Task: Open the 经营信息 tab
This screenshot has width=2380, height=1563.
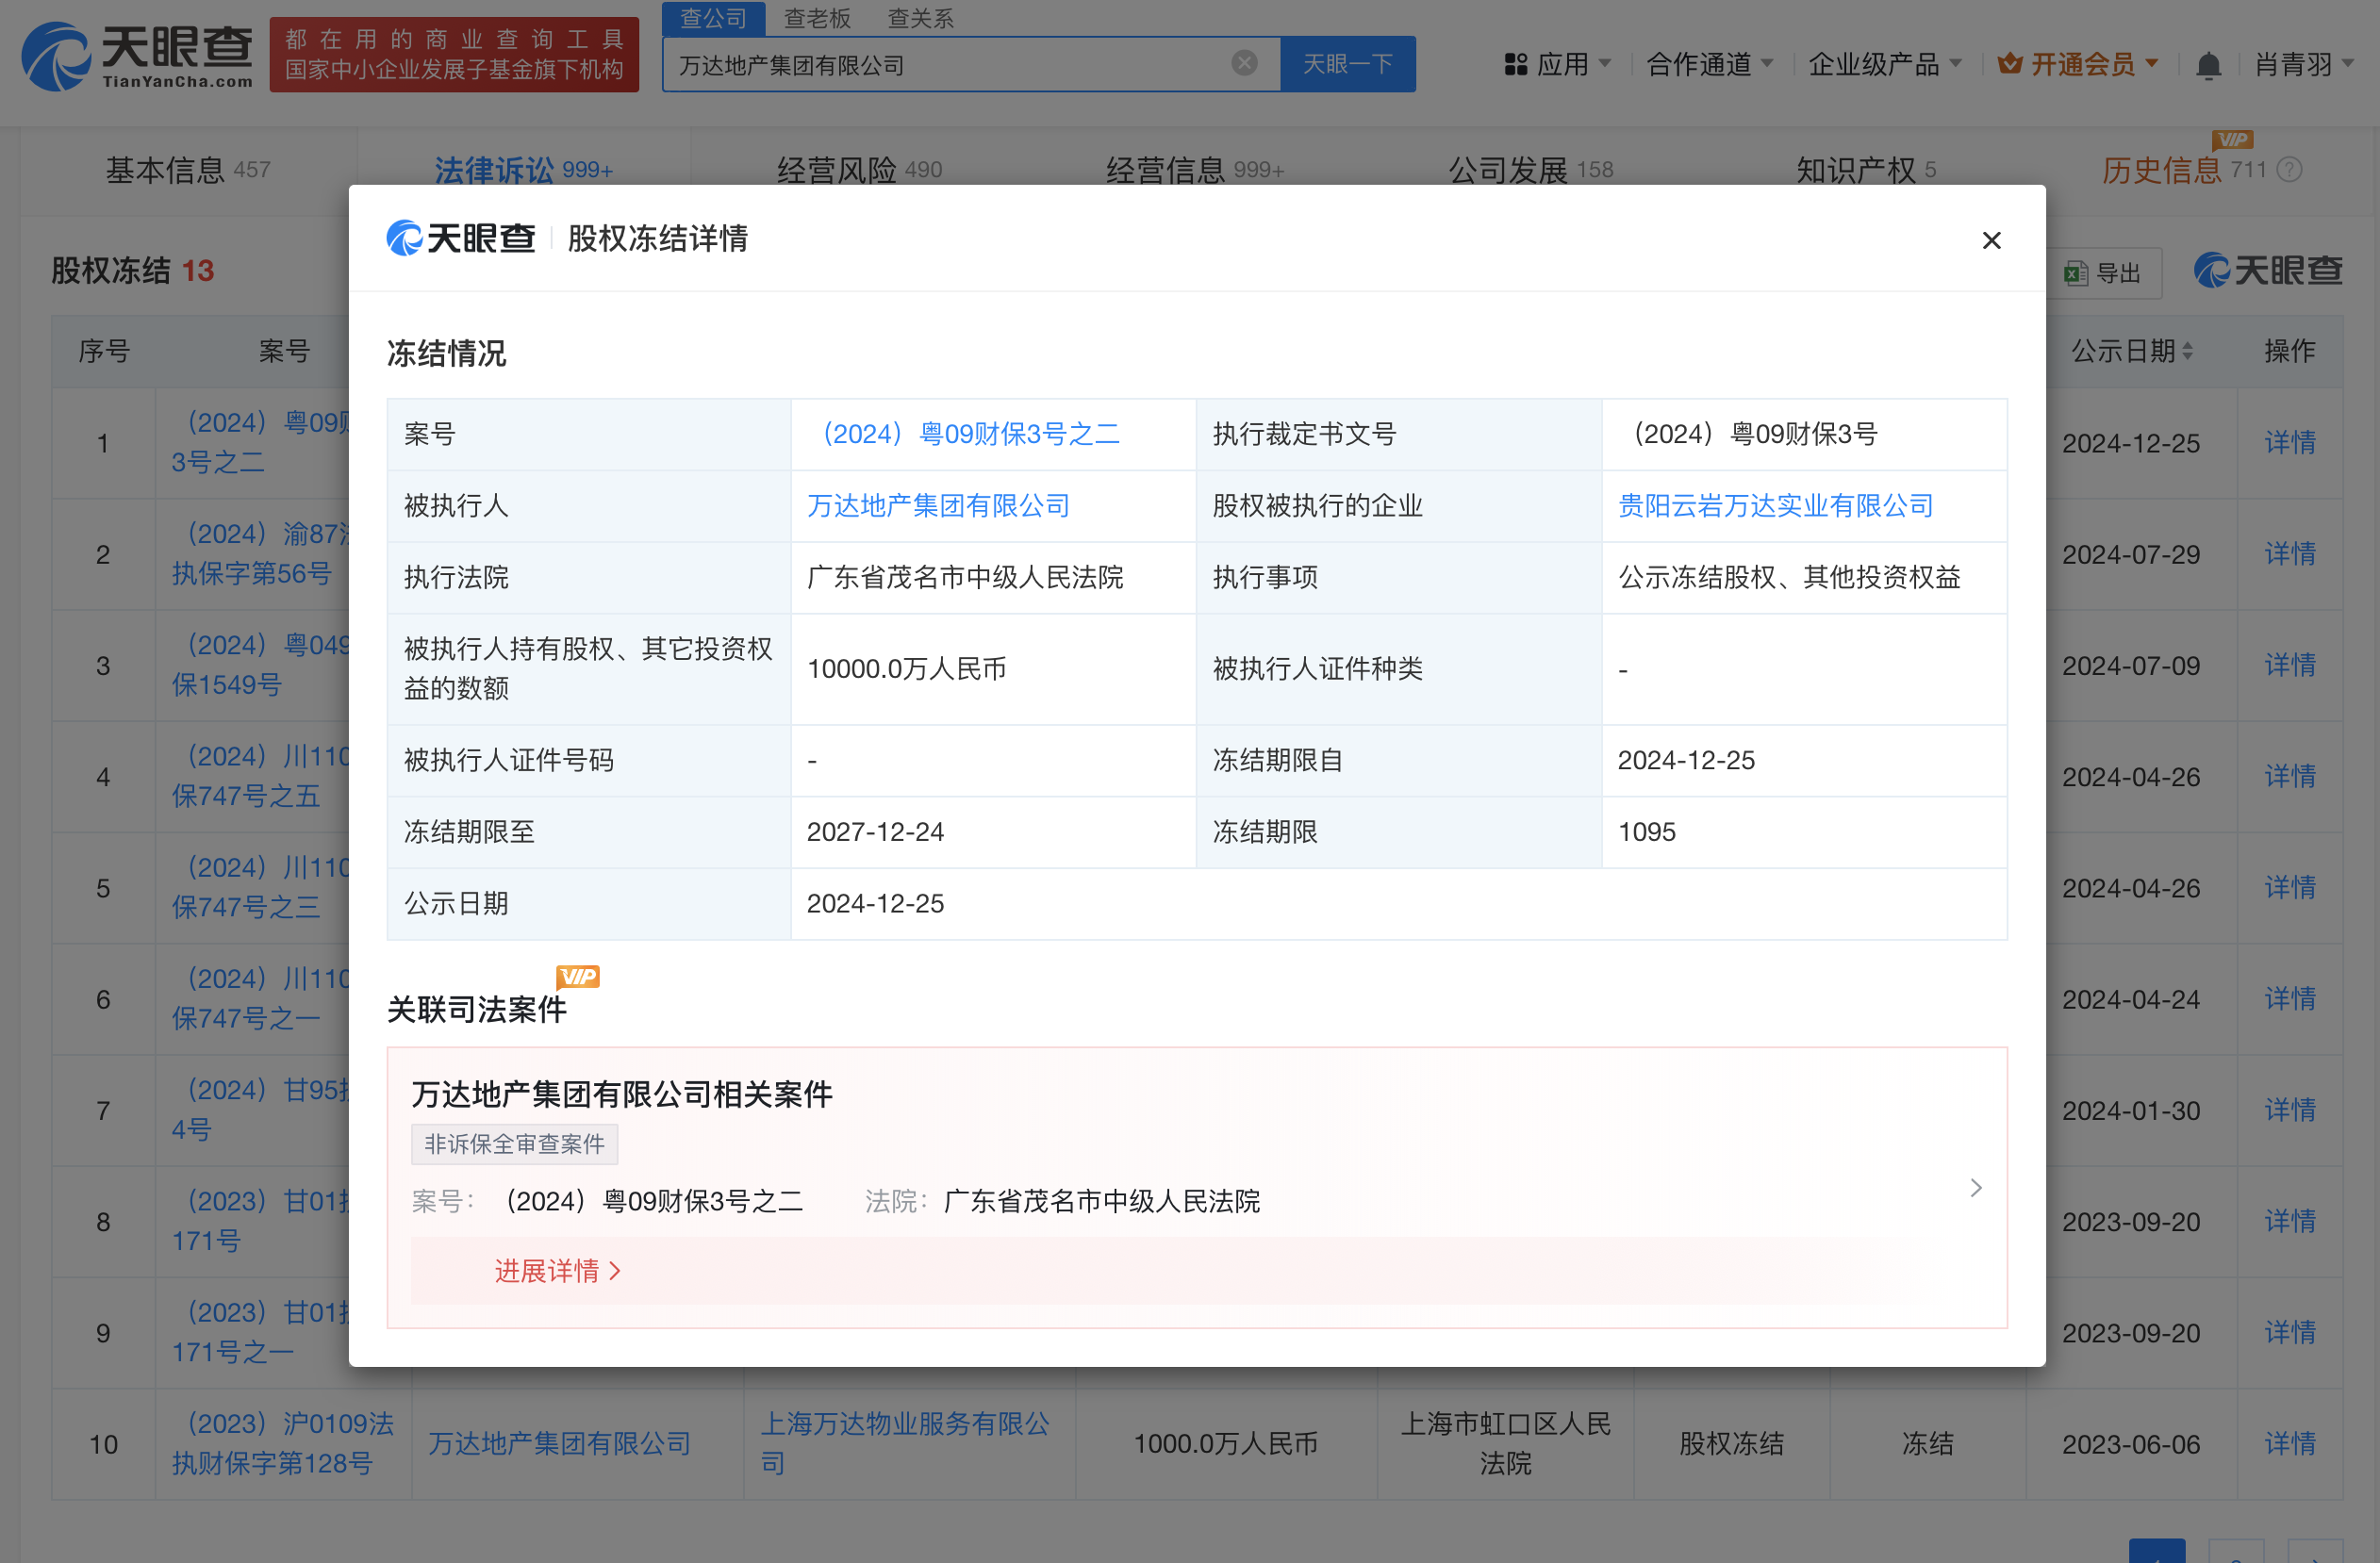Action: tap(1194, 170)
